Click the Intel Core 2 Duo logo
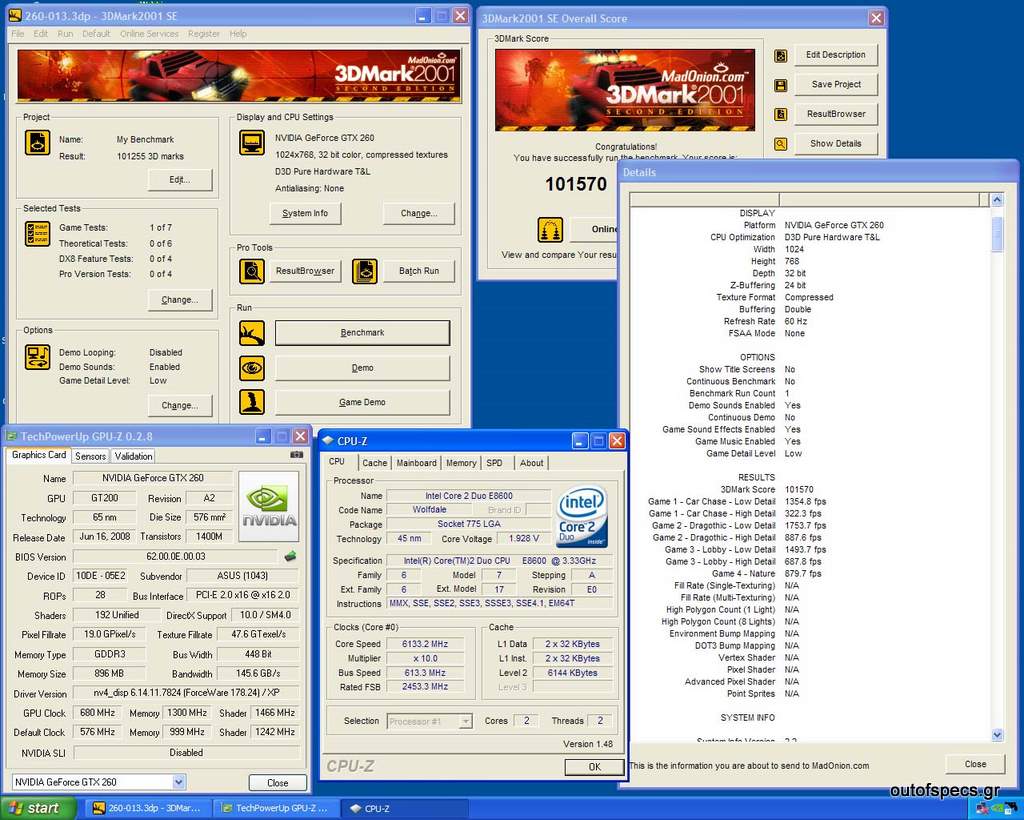 [x=583, y=516]
